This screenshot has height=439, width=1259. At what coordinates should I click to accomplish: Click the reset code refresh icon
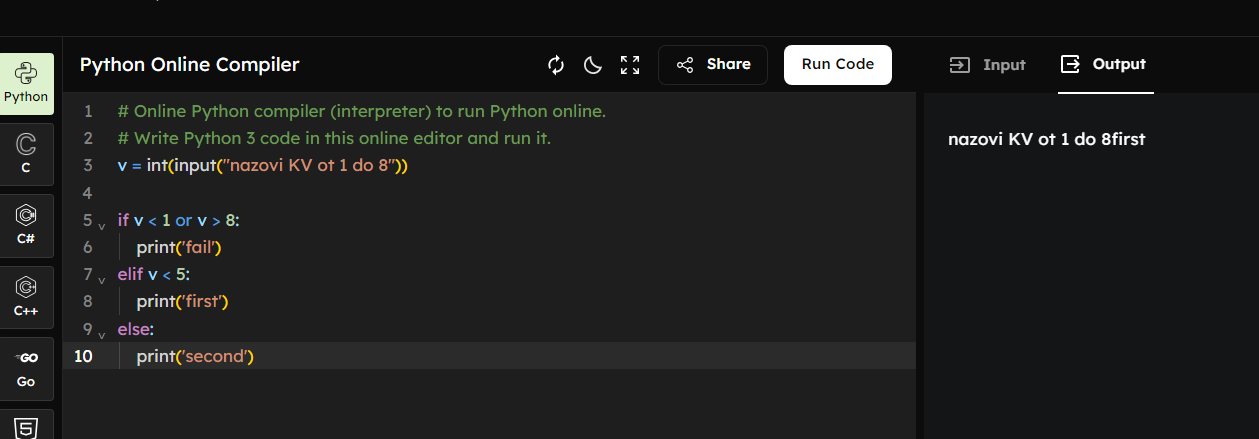point(556,65)
